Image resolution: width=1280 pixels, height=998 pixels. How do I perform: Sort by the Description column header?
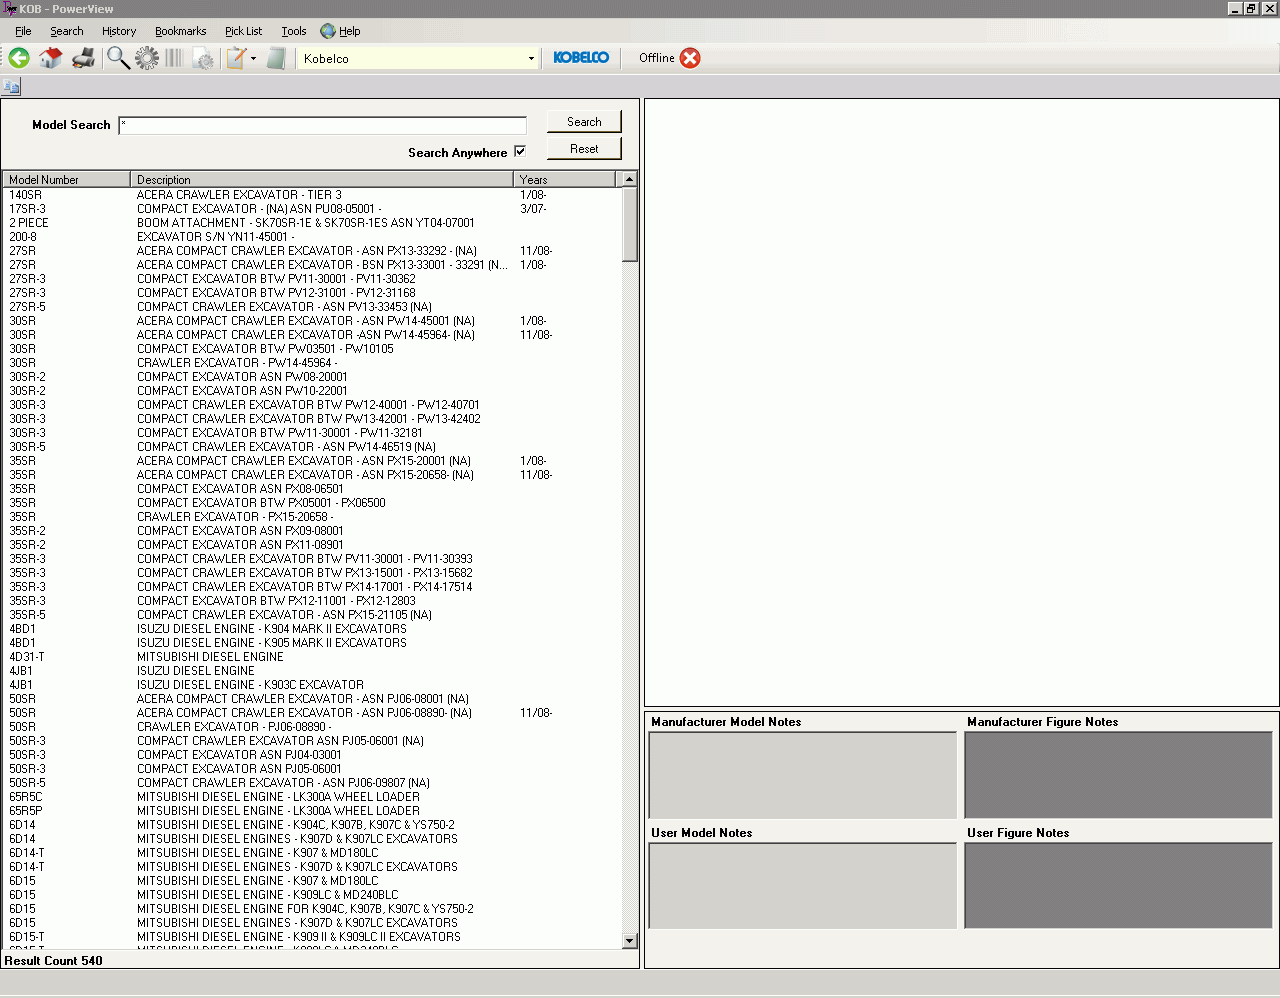pyautogui.click(x=321, y=179)
